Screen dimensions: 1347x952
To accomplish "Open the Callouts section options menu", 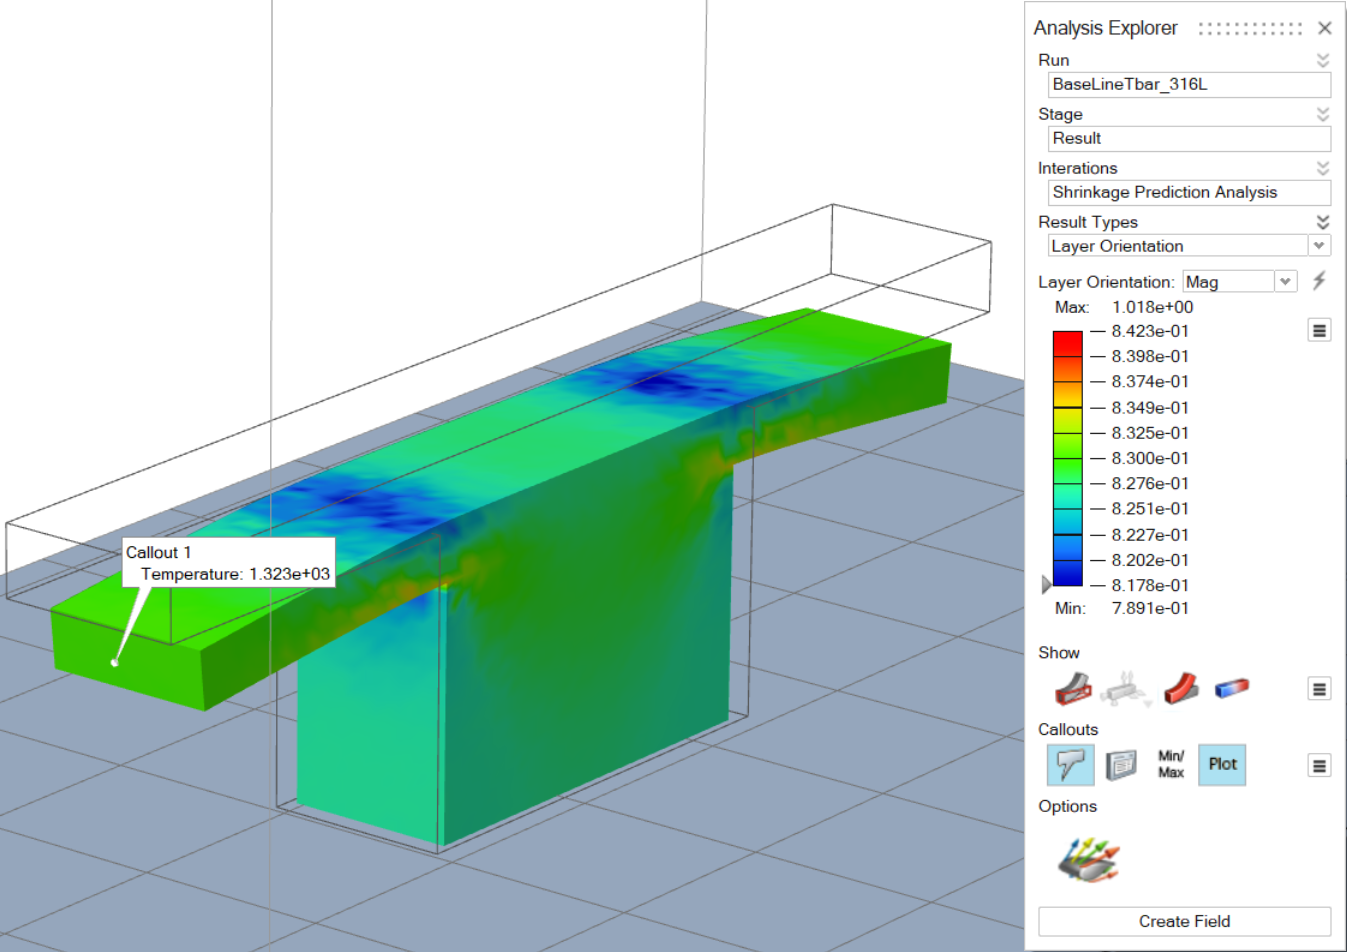I will (x=1319, y=766).
